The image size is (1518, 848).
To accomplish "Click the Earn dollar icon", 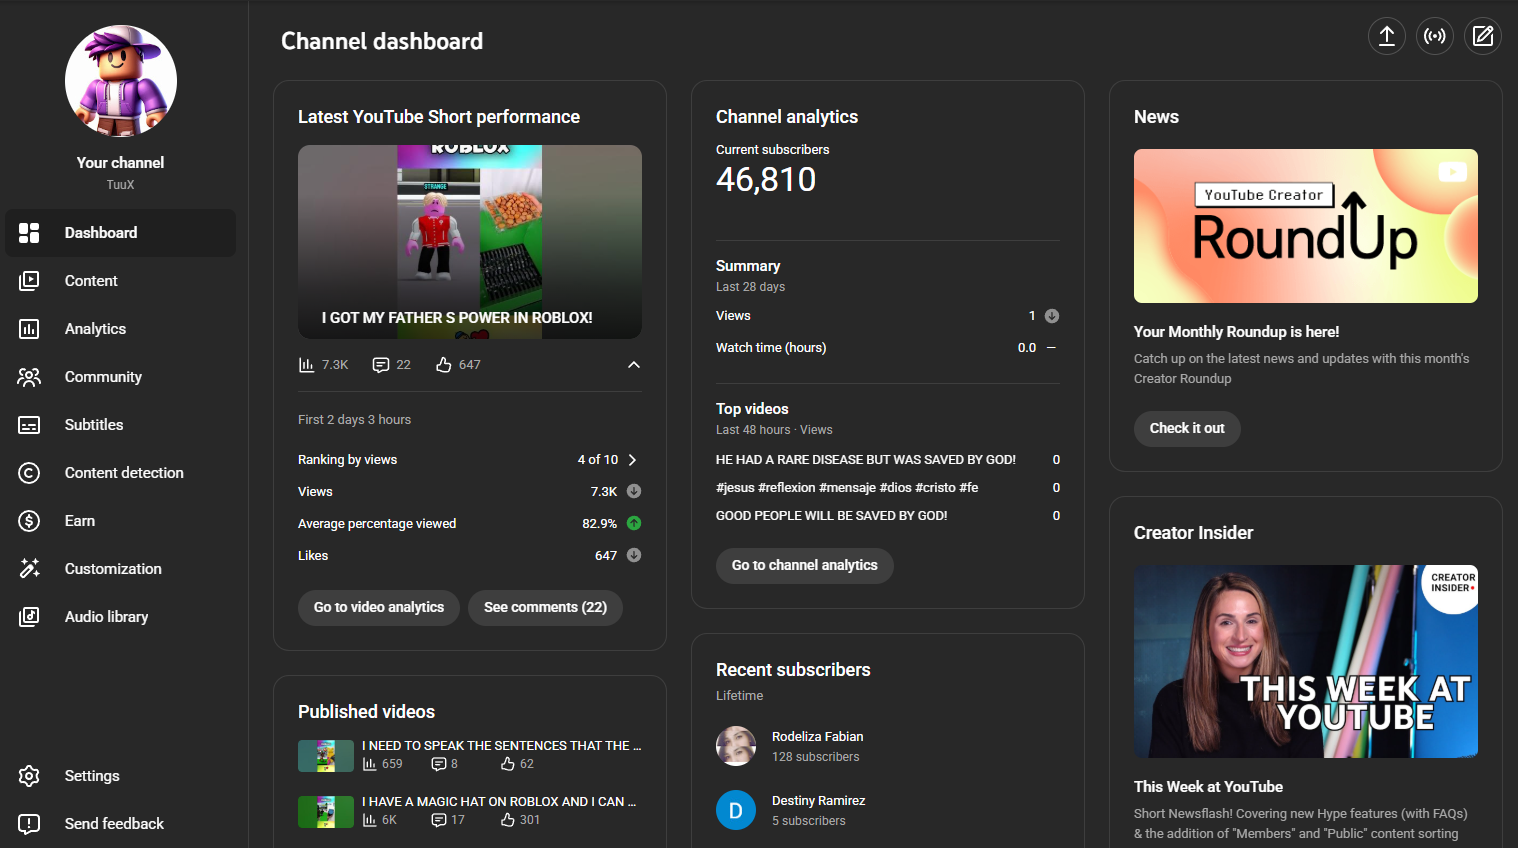I will coord(29,521).
